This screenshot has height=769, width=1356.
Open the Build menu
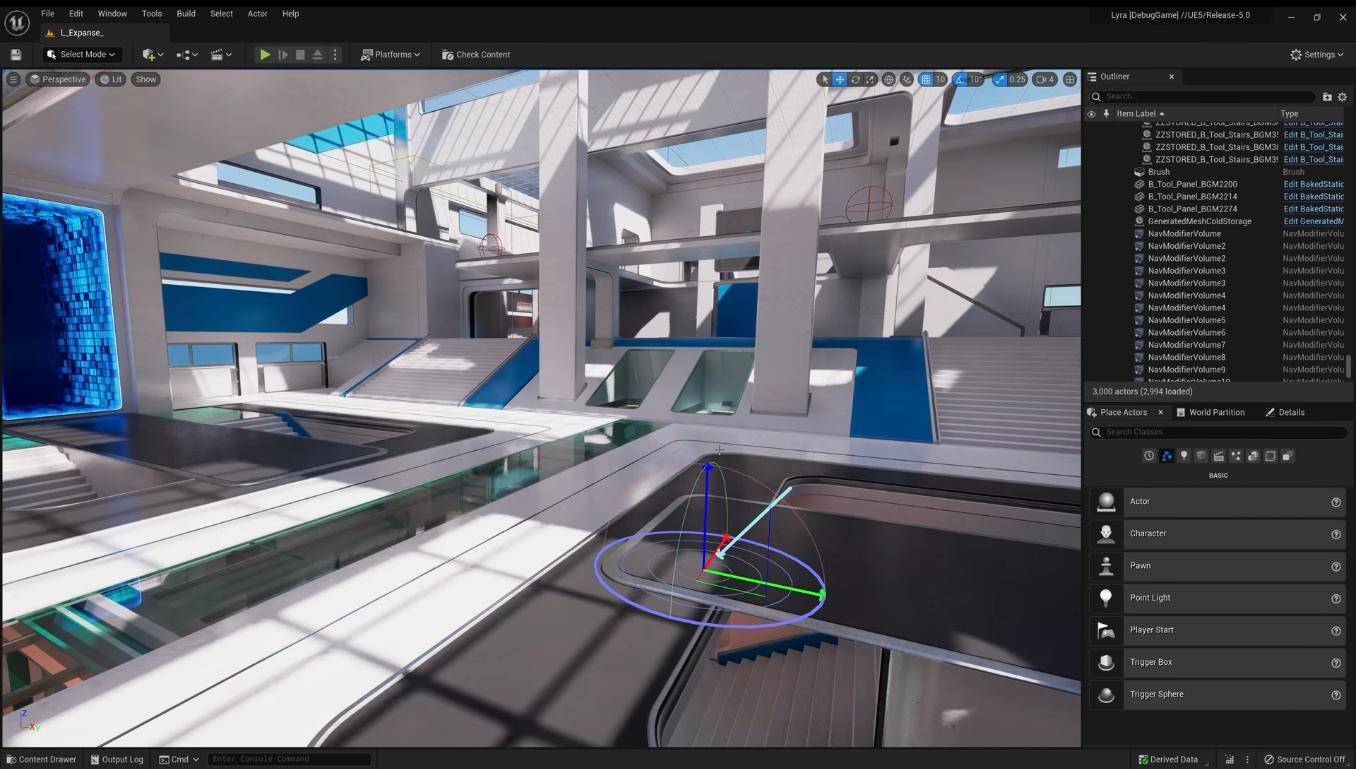(186, 14)
